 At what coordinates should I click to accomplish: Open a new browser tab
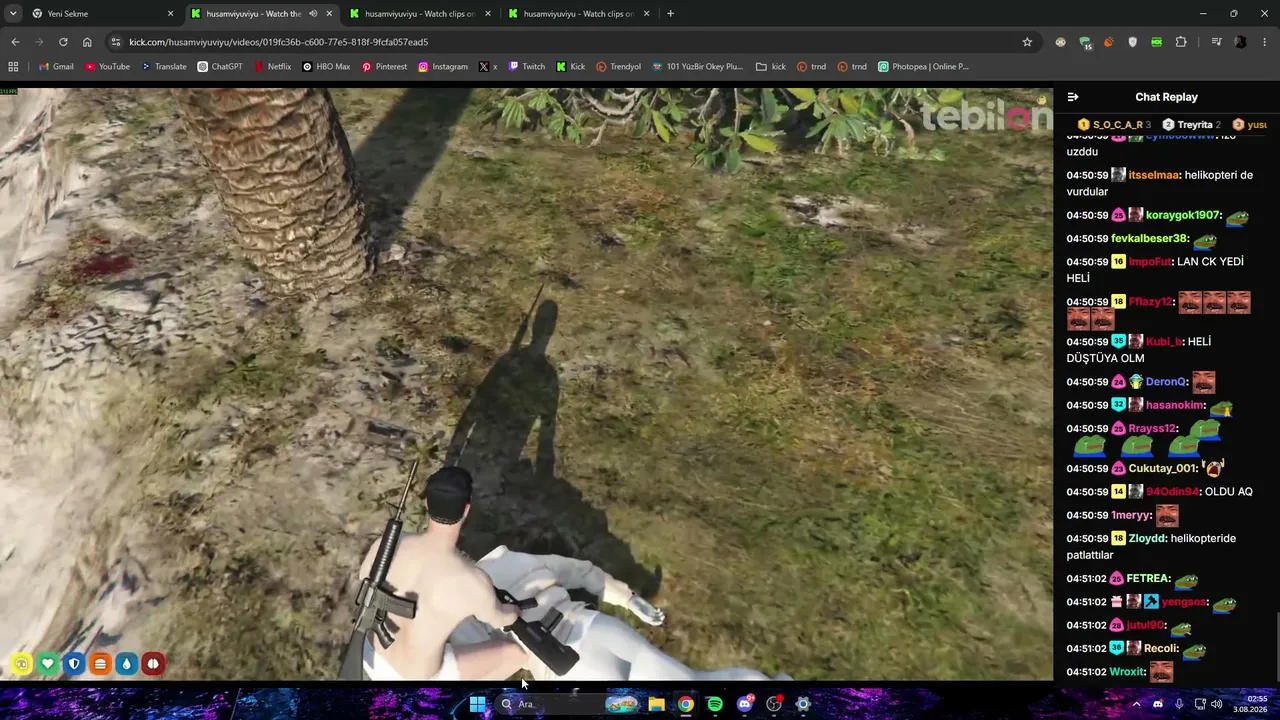[670, 14]
